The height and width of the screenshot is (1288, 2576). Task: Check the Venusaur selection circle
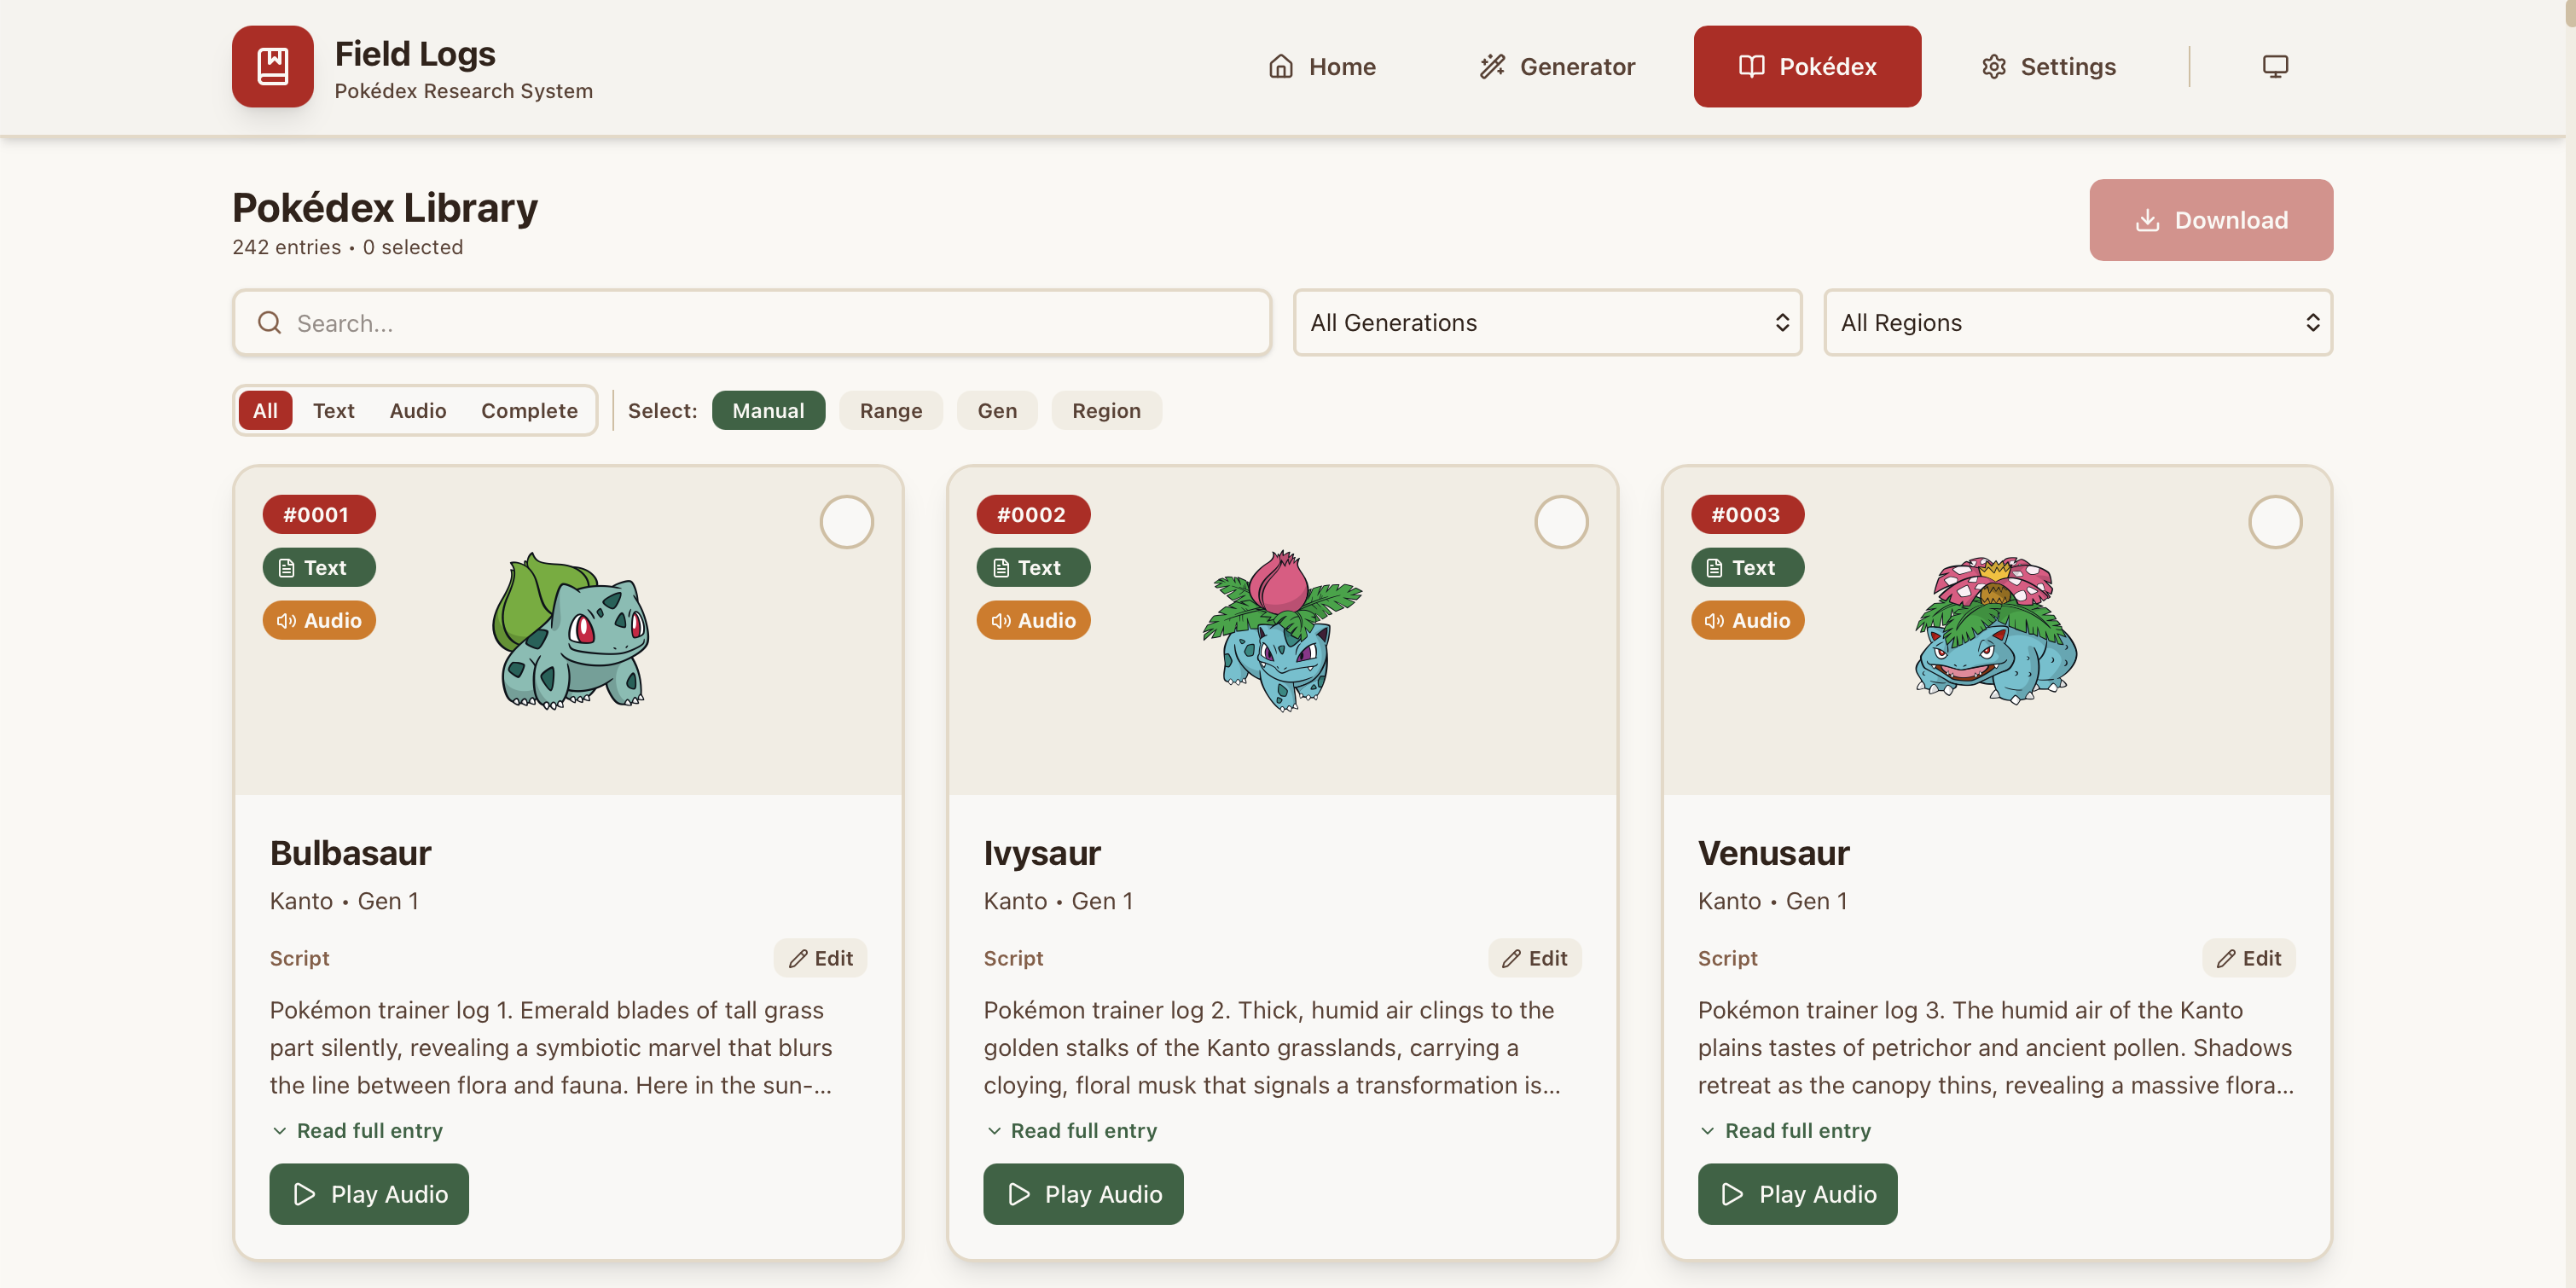point(2274,522)
